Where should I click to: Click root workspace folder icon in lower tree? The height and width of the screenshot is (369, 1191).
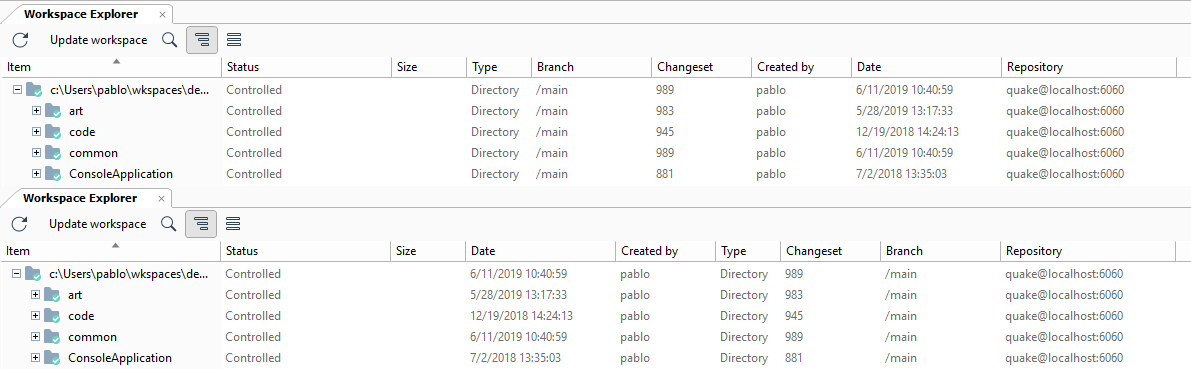pyautogui.click(x=33, y=273)
